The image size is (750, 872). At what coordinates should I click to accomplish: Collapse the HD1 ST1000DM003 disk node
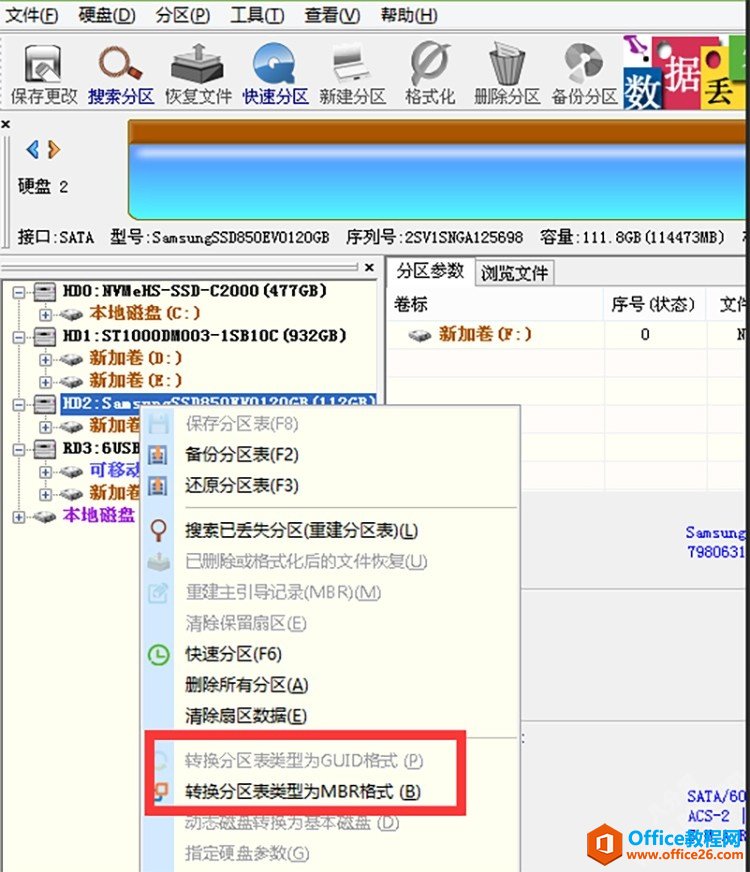click(19, 337)
